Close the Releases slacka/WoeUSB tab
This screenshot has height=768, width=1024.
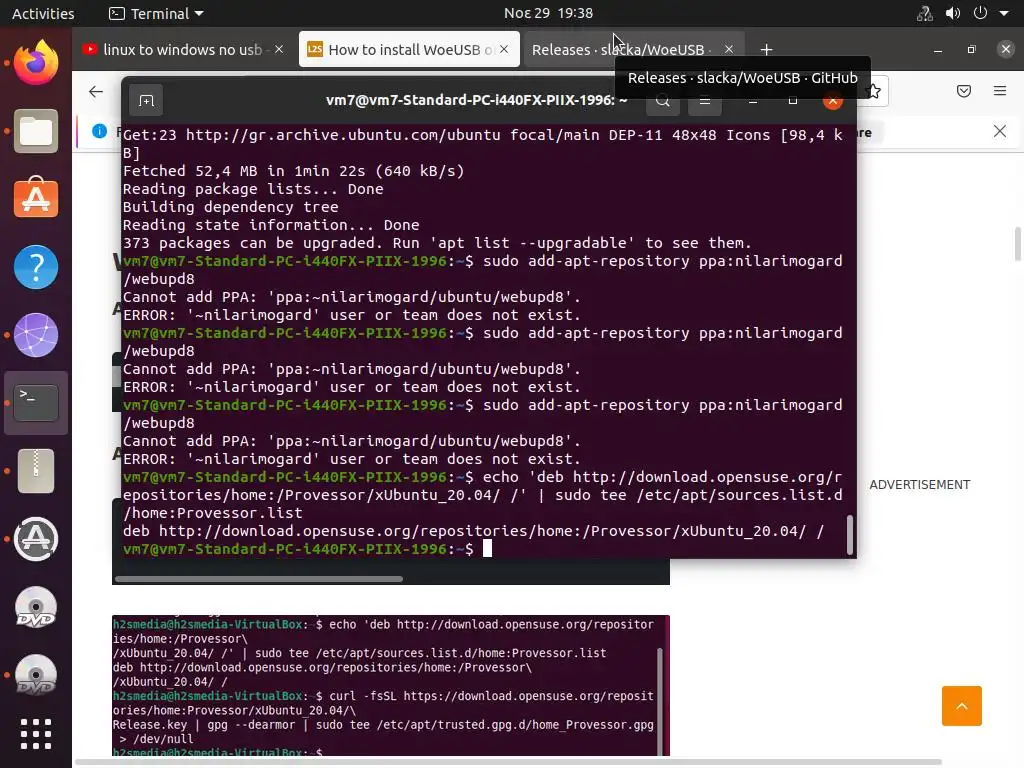(729, 49)
